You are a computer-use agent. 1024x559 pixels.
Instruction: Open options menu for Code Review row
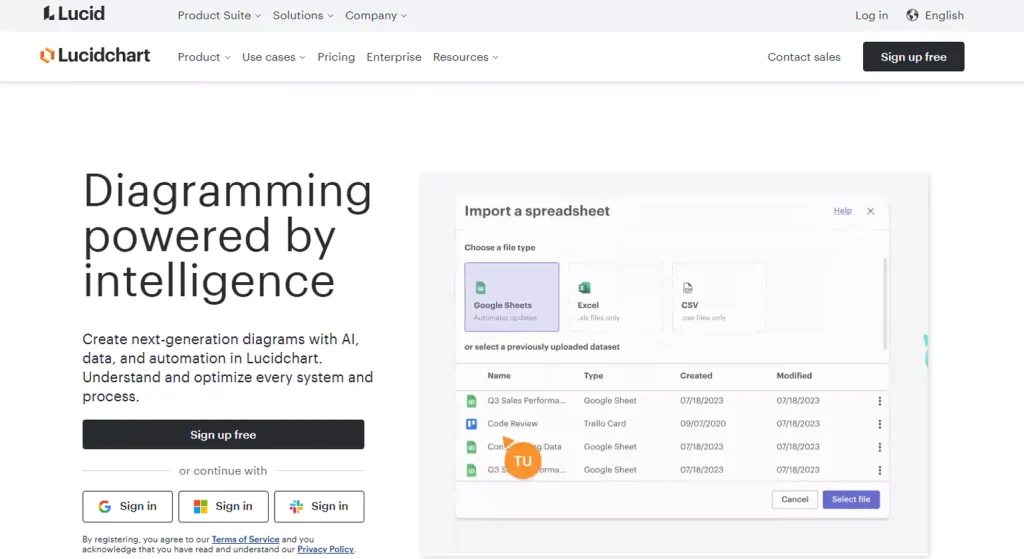(880, 424)
